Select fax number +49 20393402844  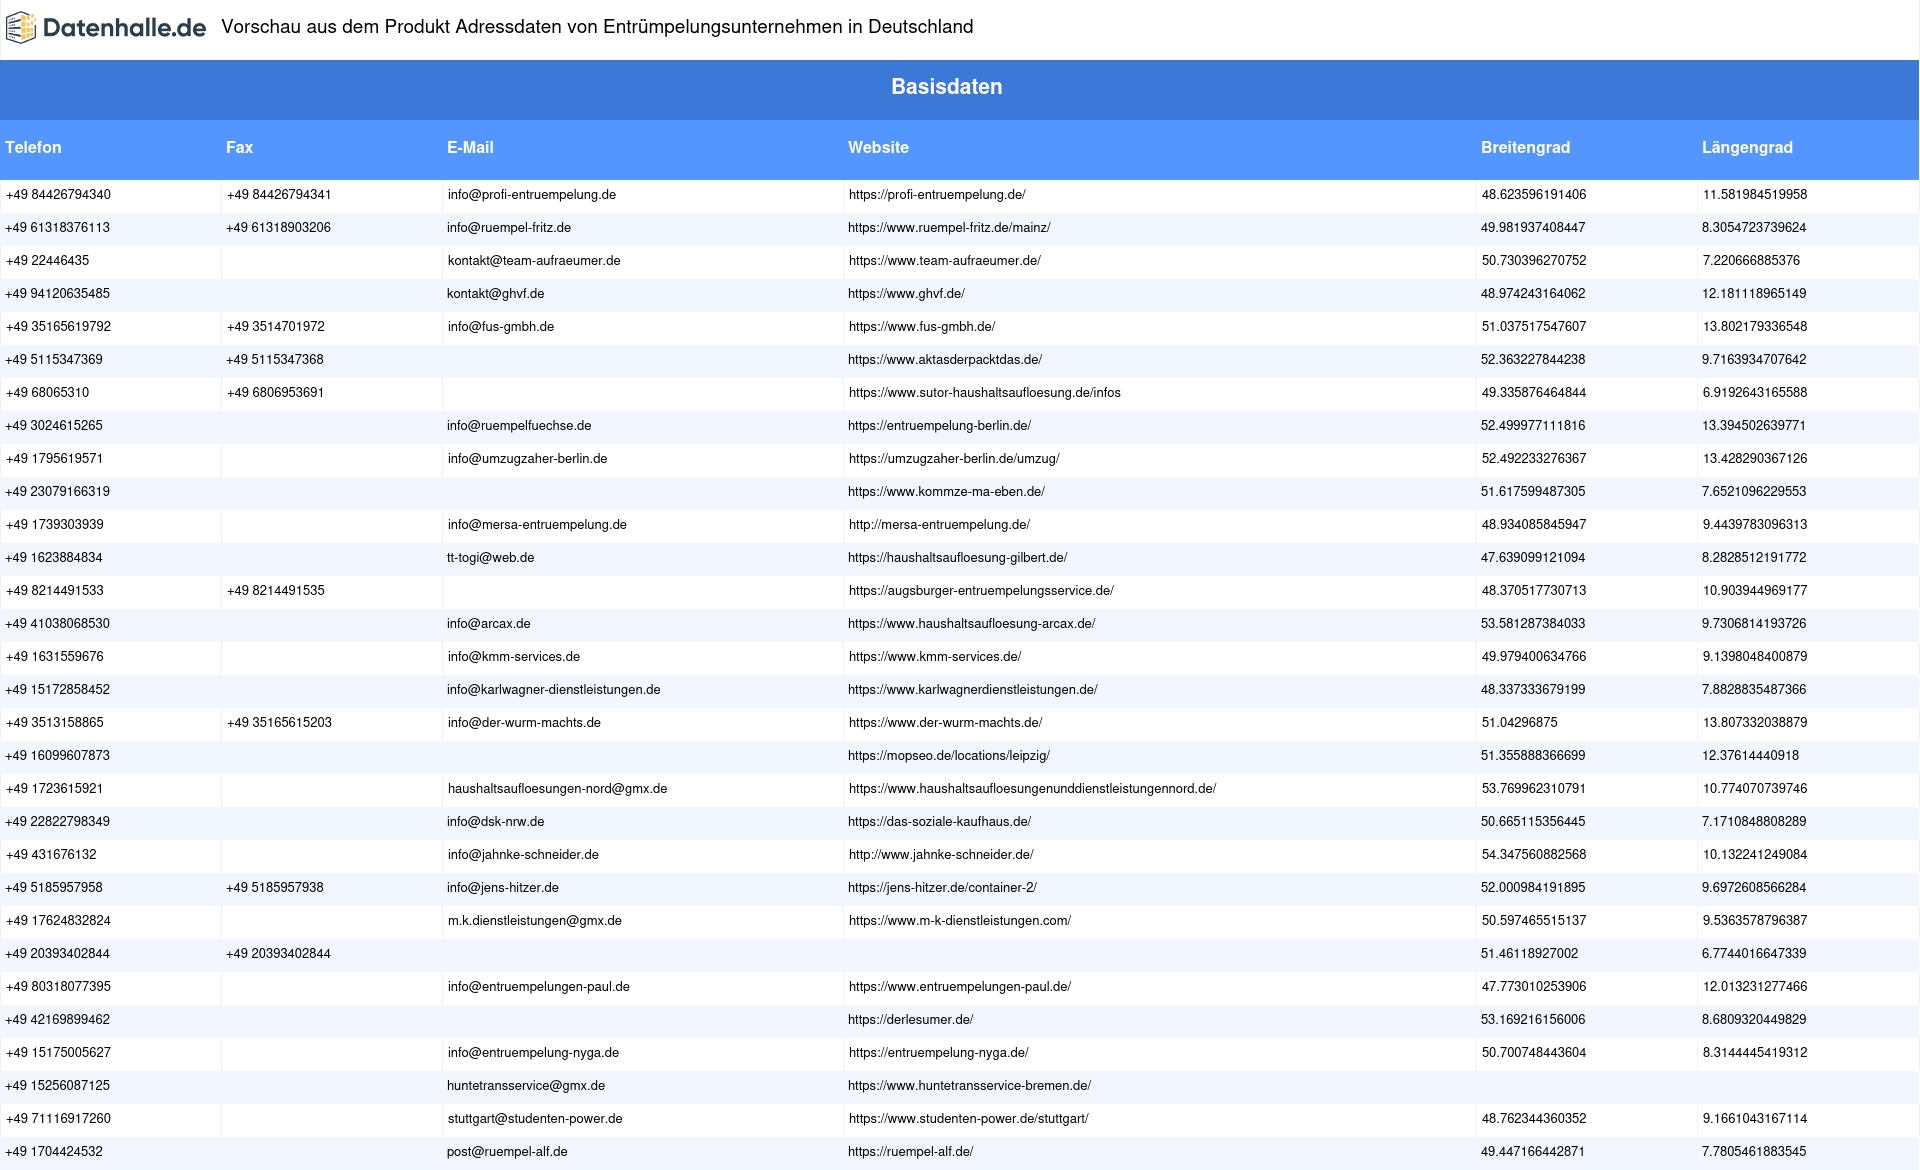click(x=278, y=954)
